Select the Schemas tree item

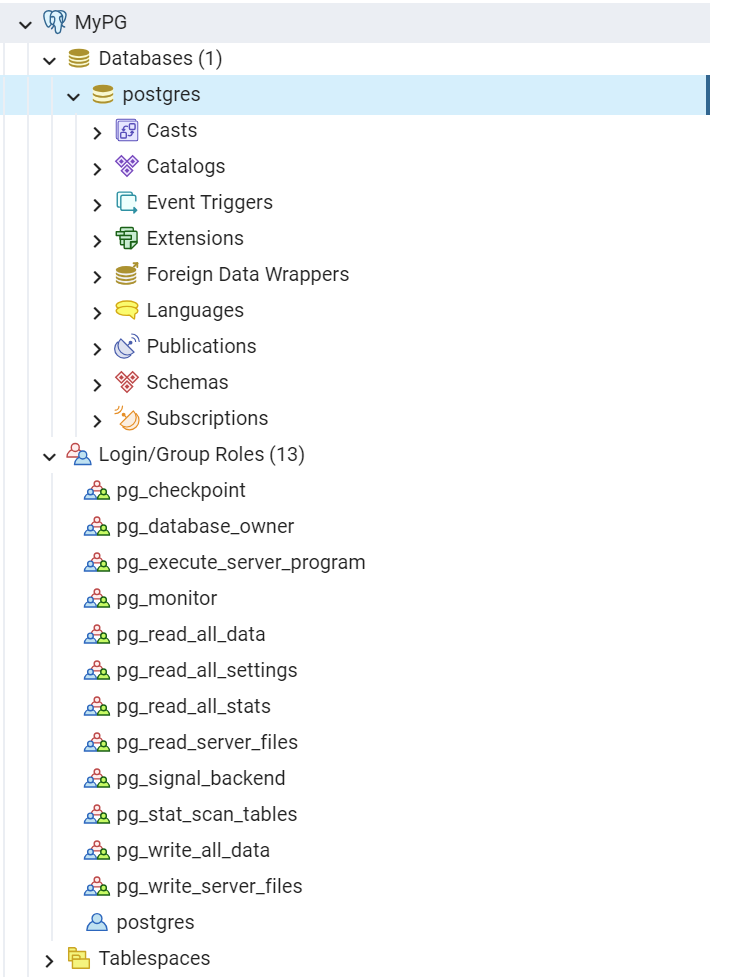(188, 383)
